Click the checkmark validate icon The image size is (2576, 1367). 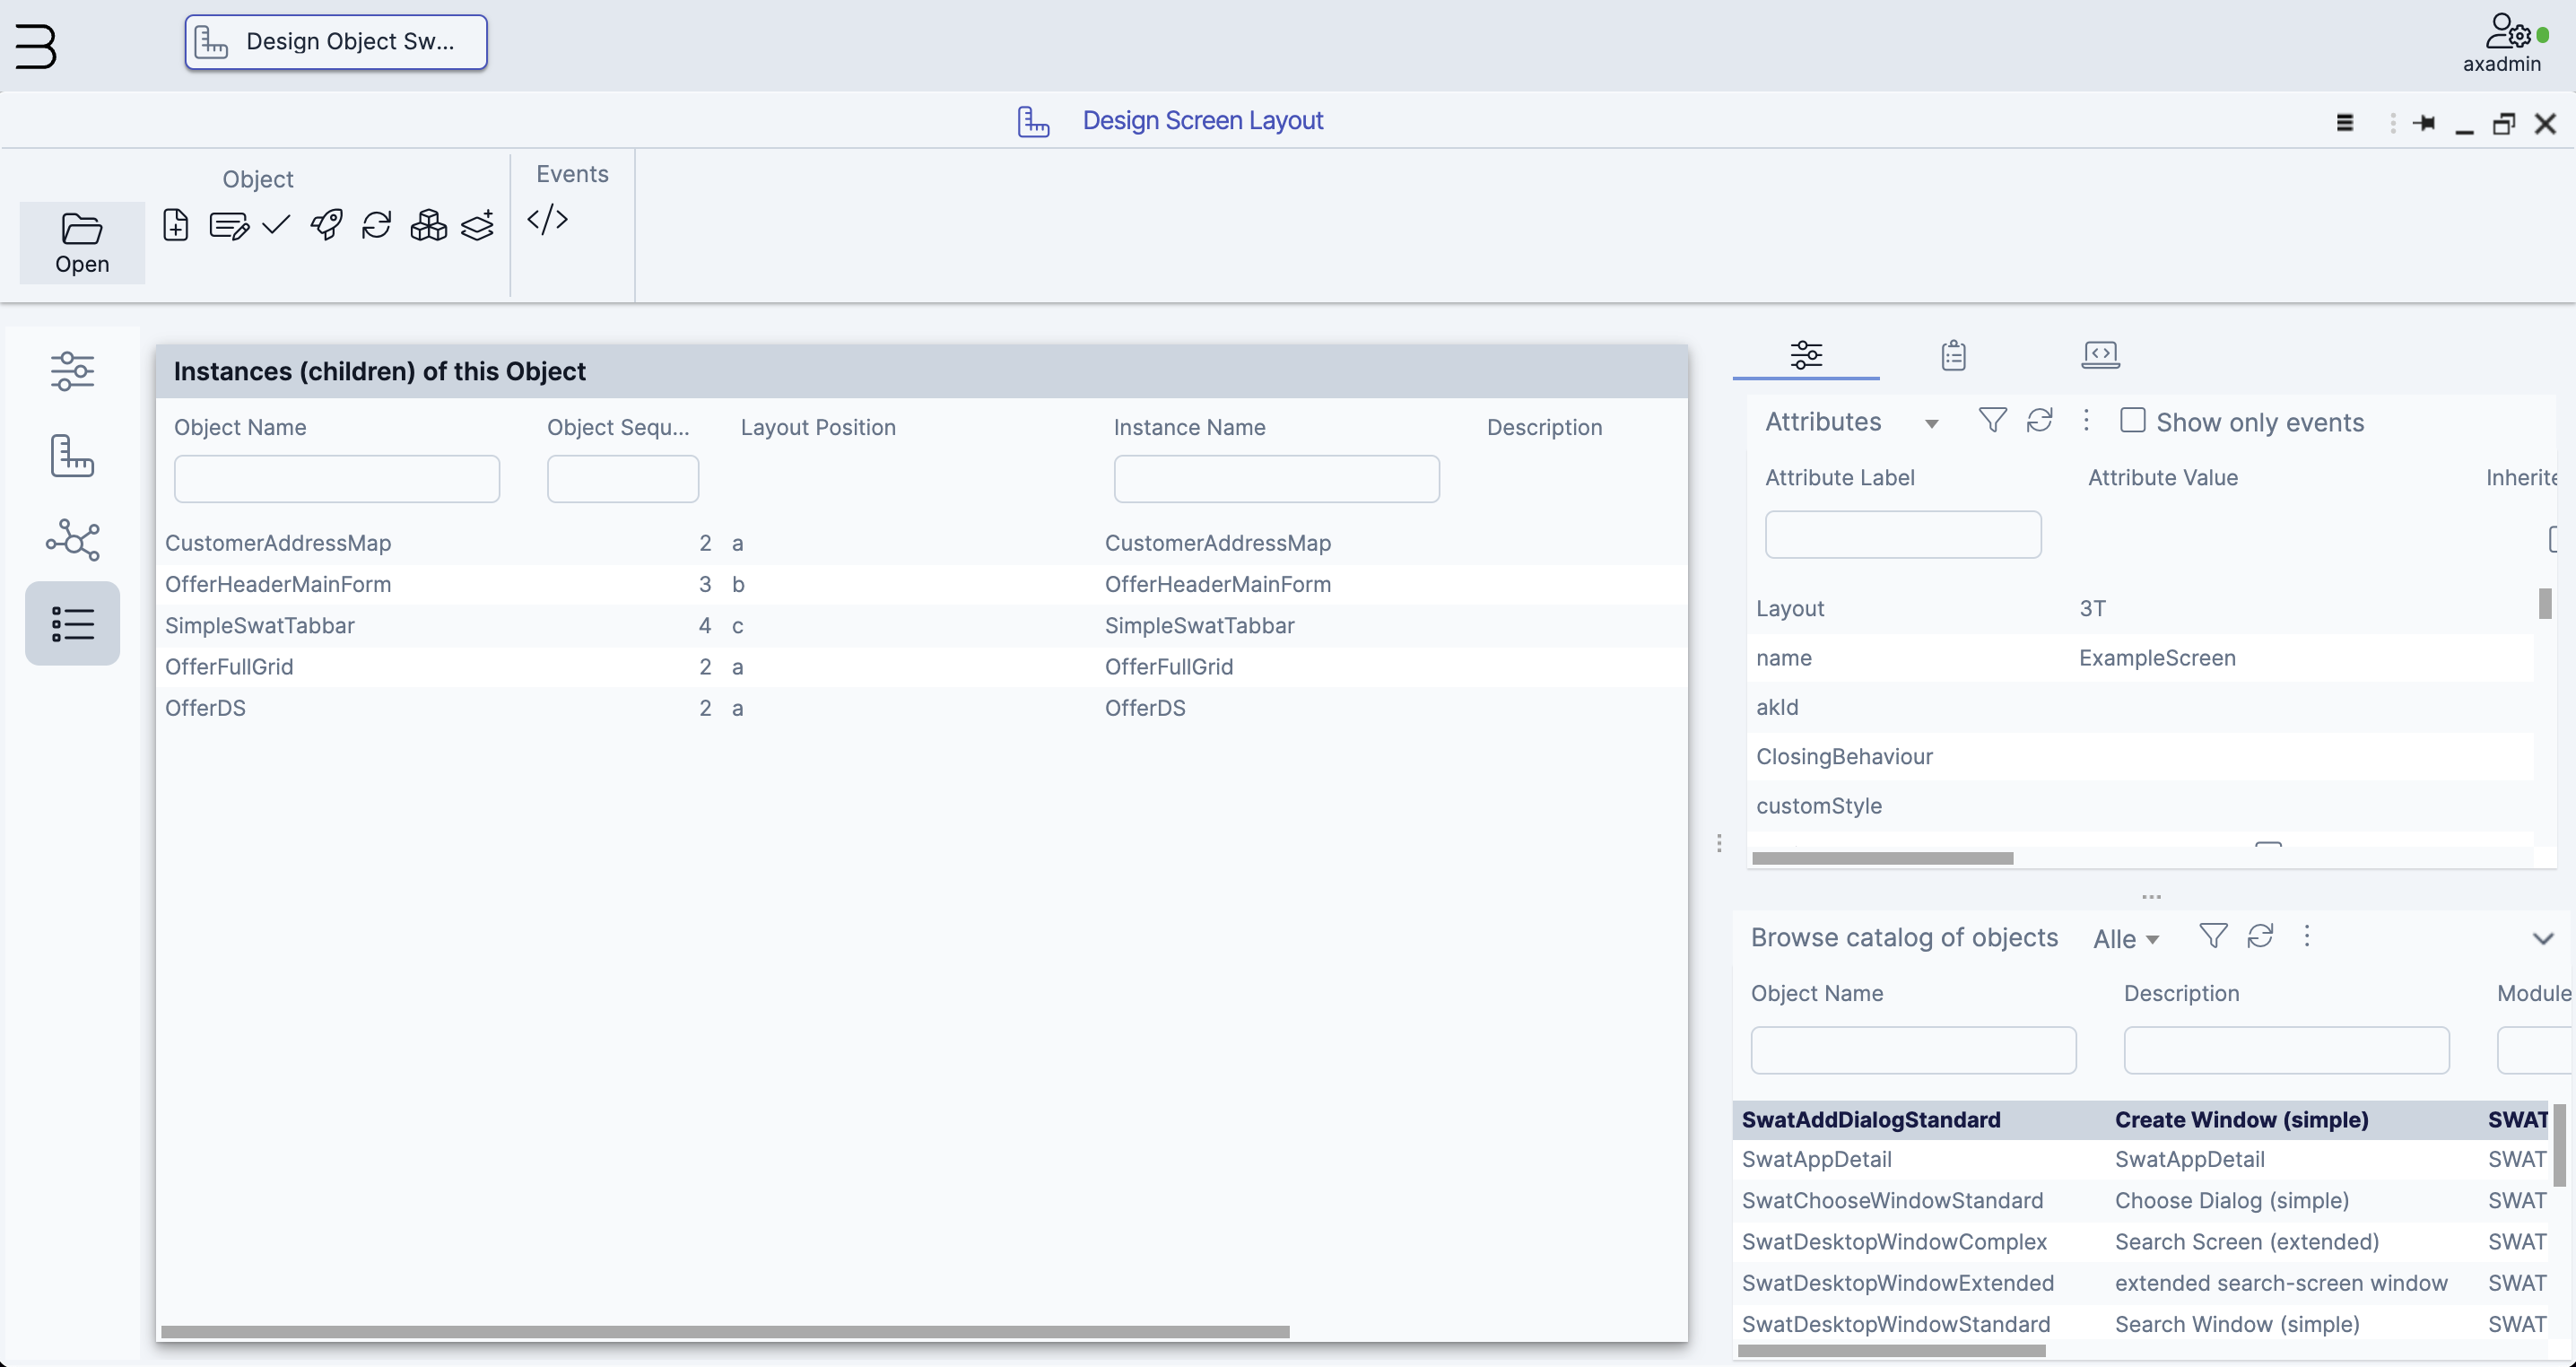click(x=276, y=224)
